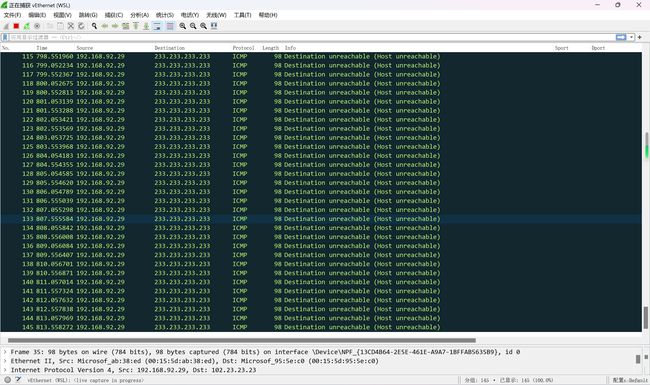Select packet number 145 row
650x385 pixels.
point(321,327)
